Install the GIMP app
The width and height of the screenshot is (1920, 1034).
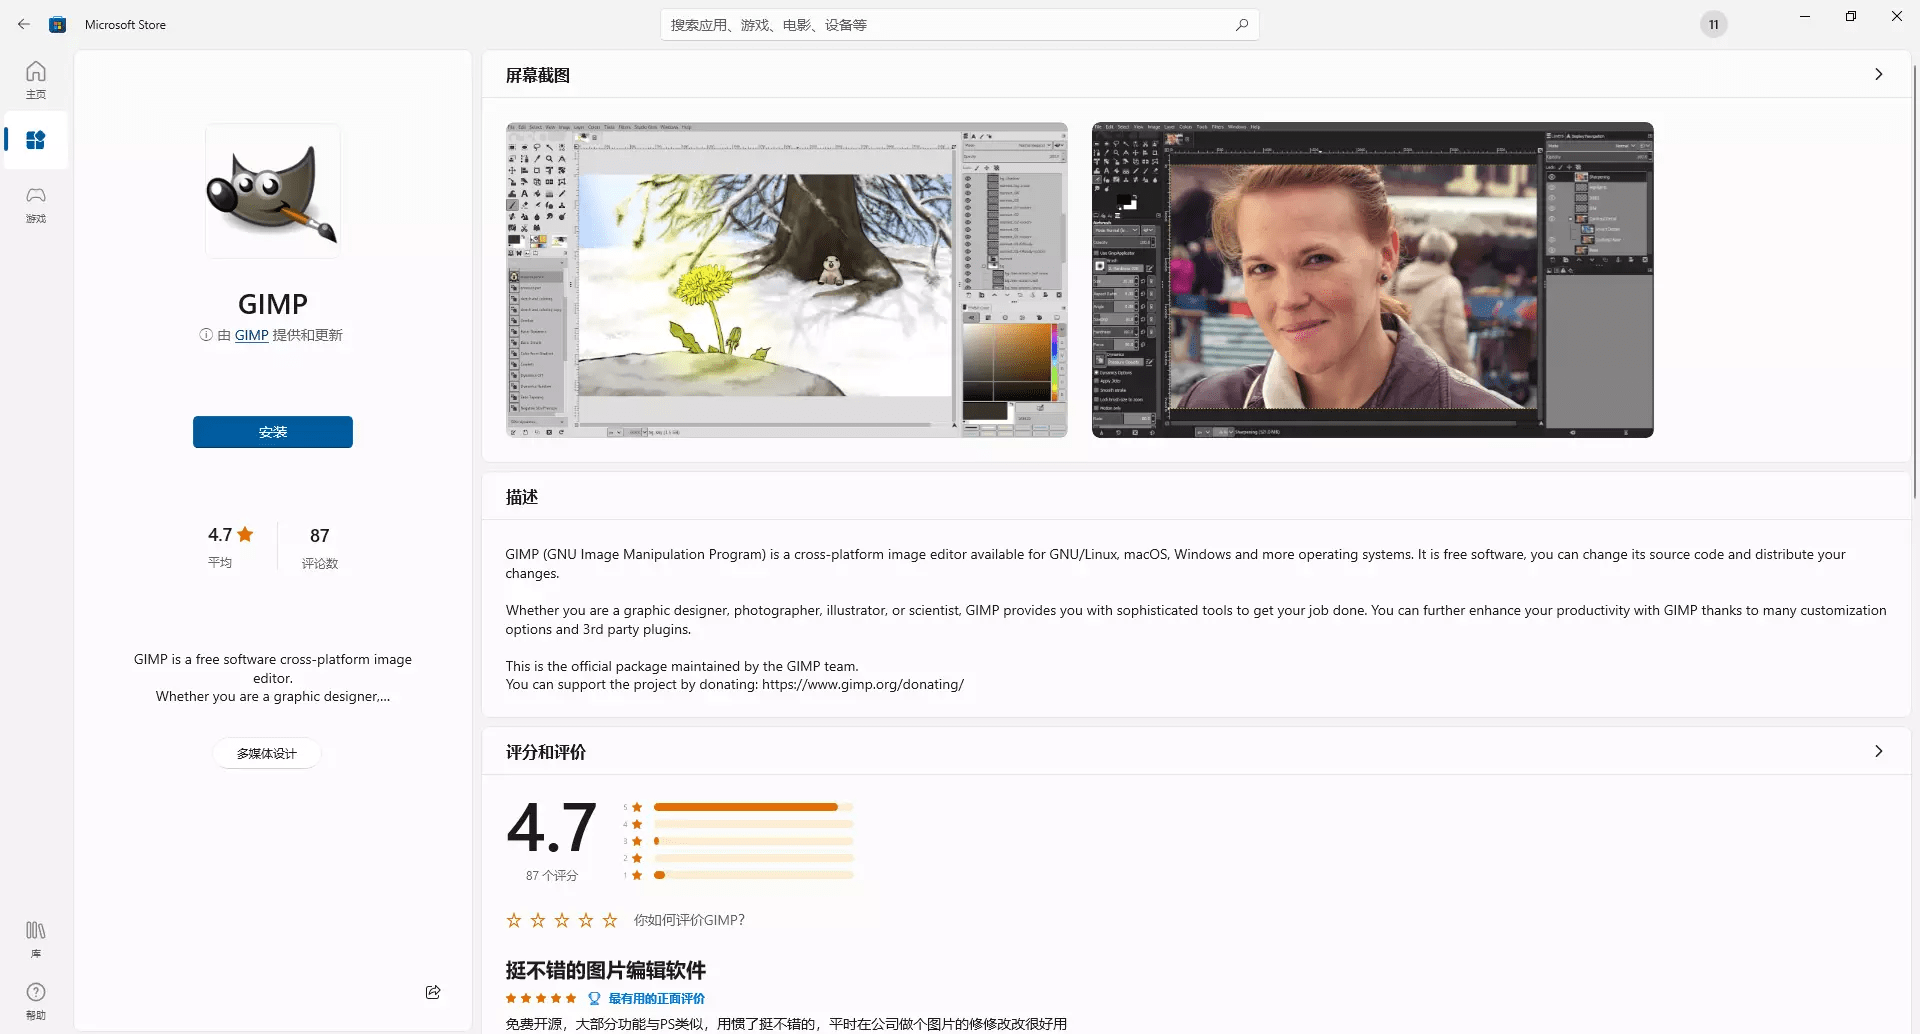[x=273, y=432]
